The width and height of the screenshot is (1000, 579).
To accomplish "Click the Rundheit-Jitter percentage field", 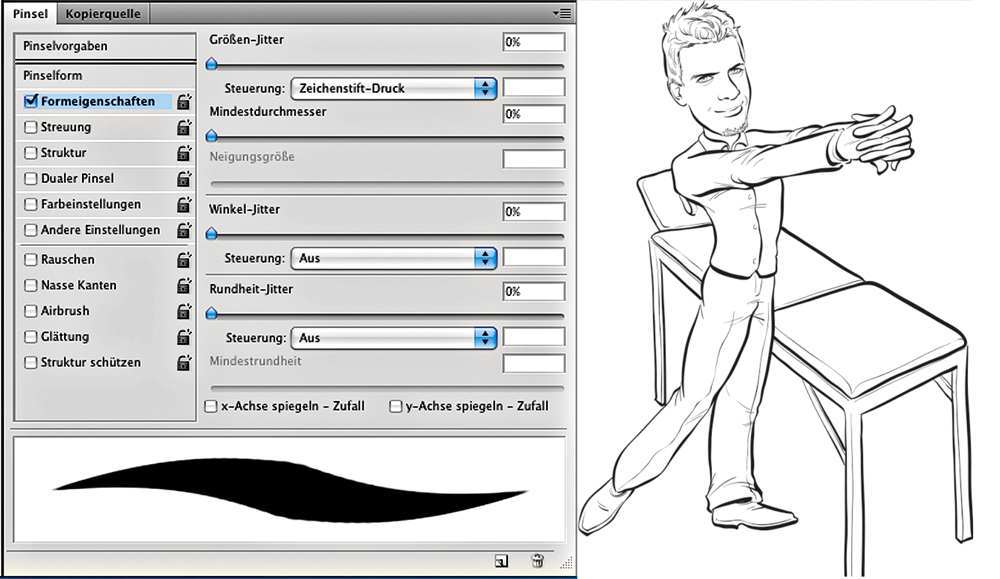I will coord(533,291).
